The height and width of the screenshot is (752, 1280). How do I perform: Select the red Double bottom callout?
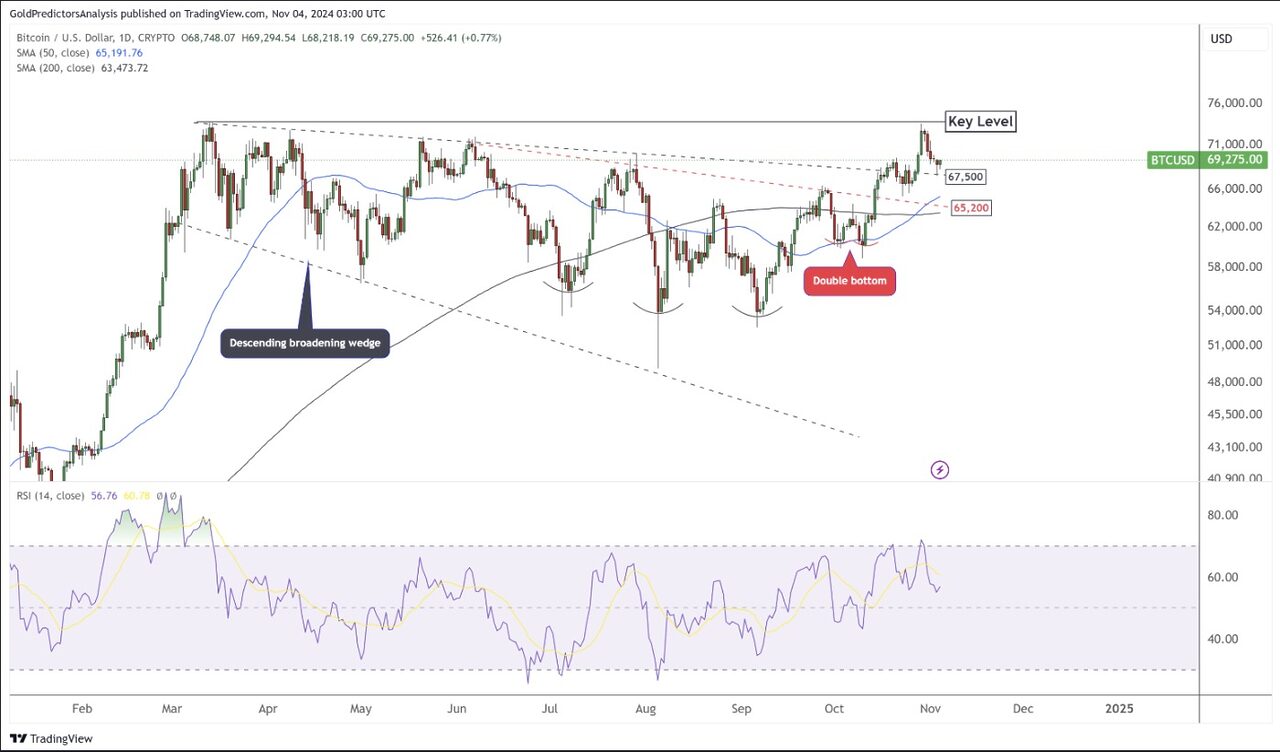849,281
